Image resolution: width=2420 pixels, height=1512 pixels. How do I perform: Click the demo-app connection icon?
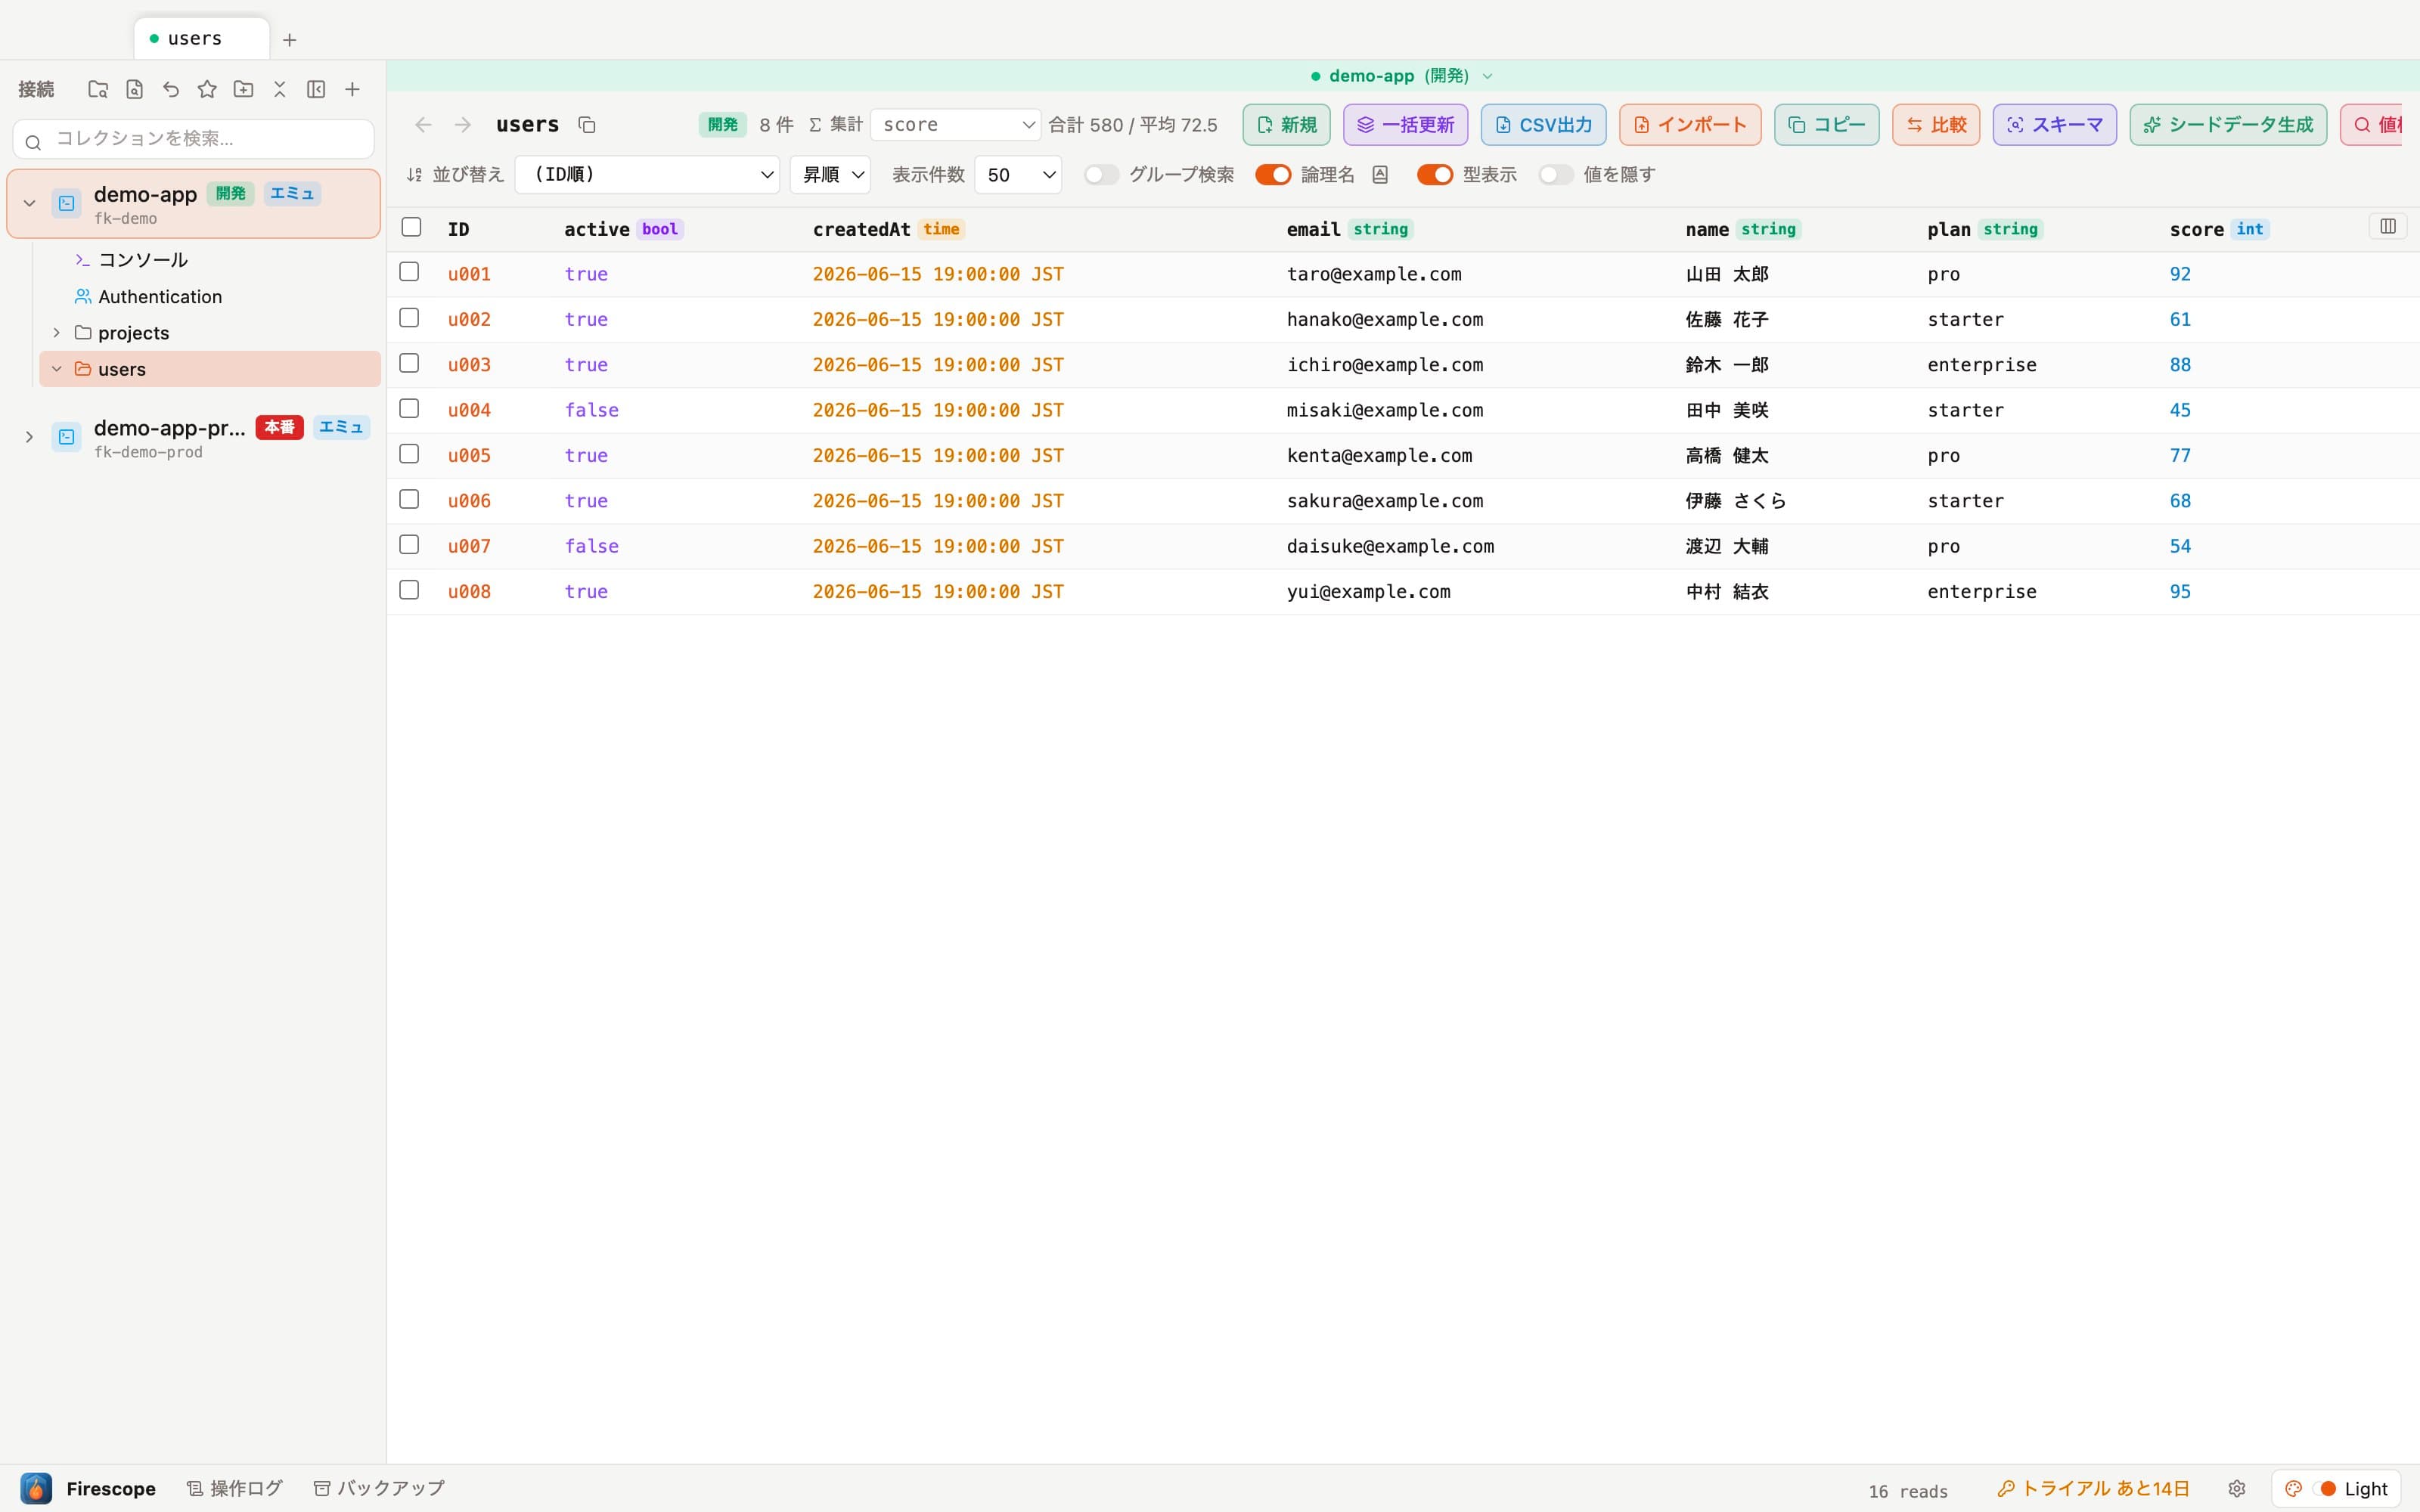coord(66,203)
